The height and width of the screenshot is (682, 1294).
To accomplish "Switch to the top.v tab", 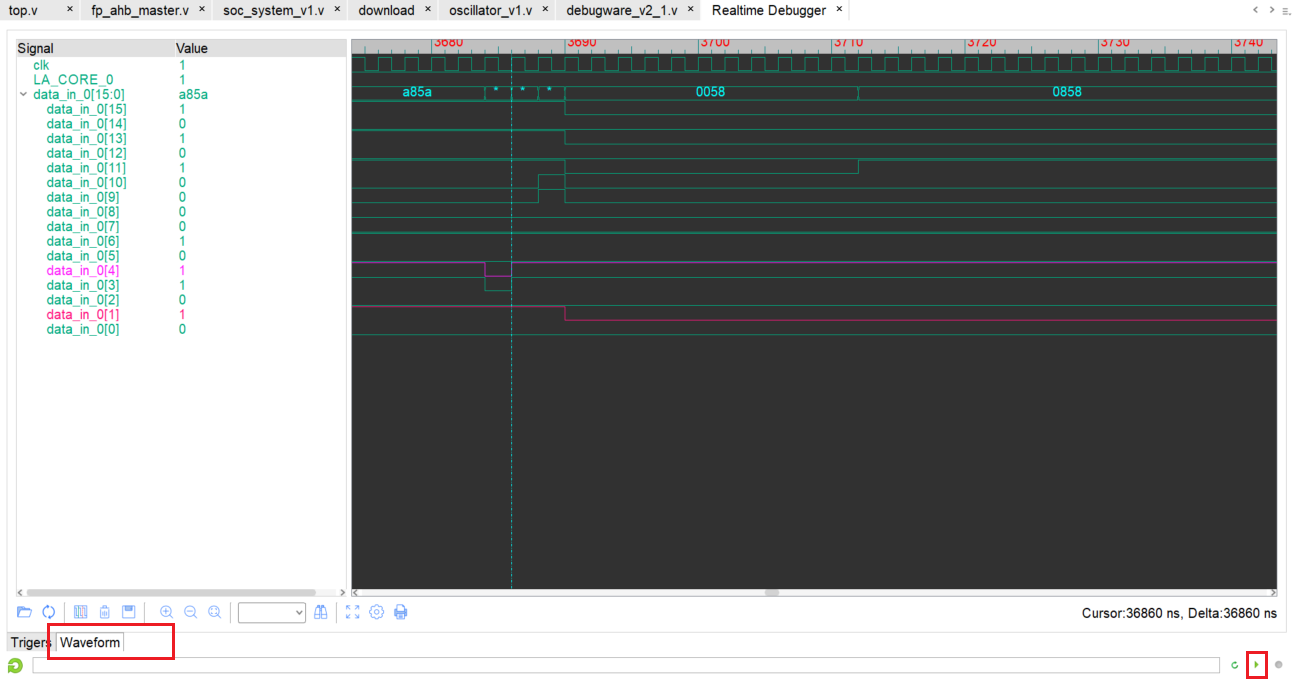I will [23, 10].
